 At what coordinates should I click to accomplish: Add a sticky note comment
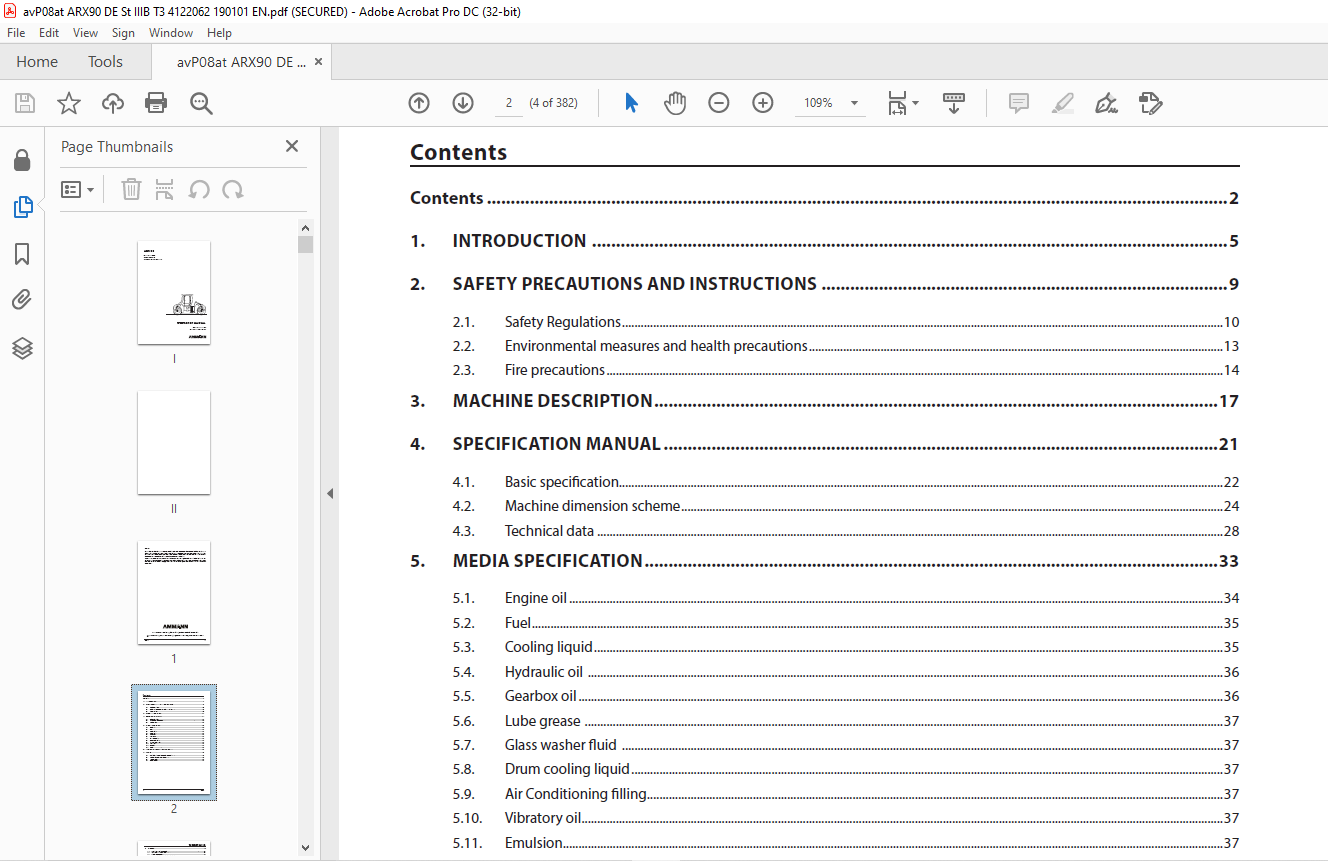tap(1019, 103)
